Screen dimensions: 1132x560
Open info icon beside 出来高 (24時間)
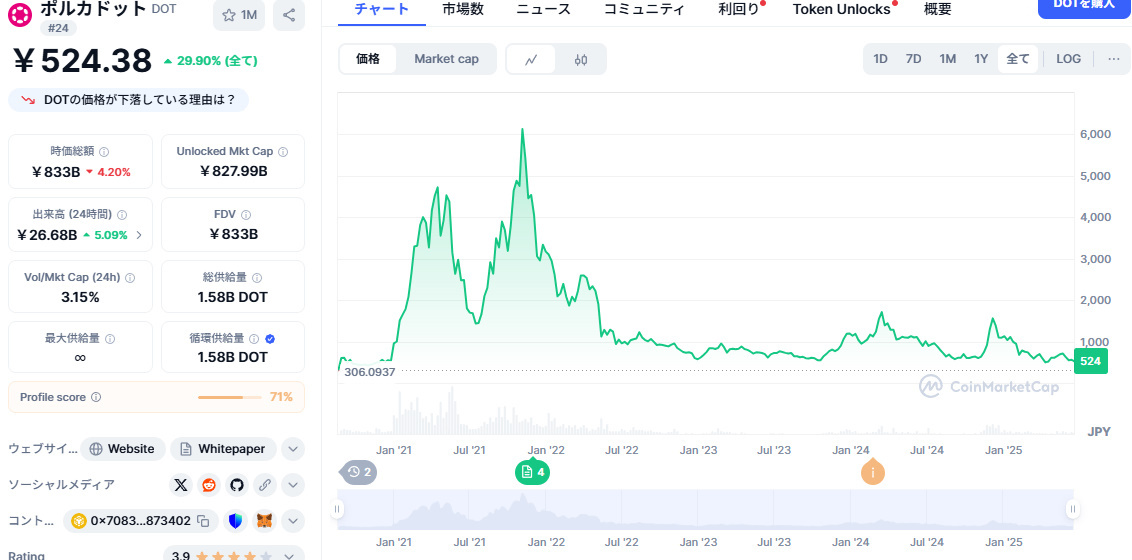[122, 214]
